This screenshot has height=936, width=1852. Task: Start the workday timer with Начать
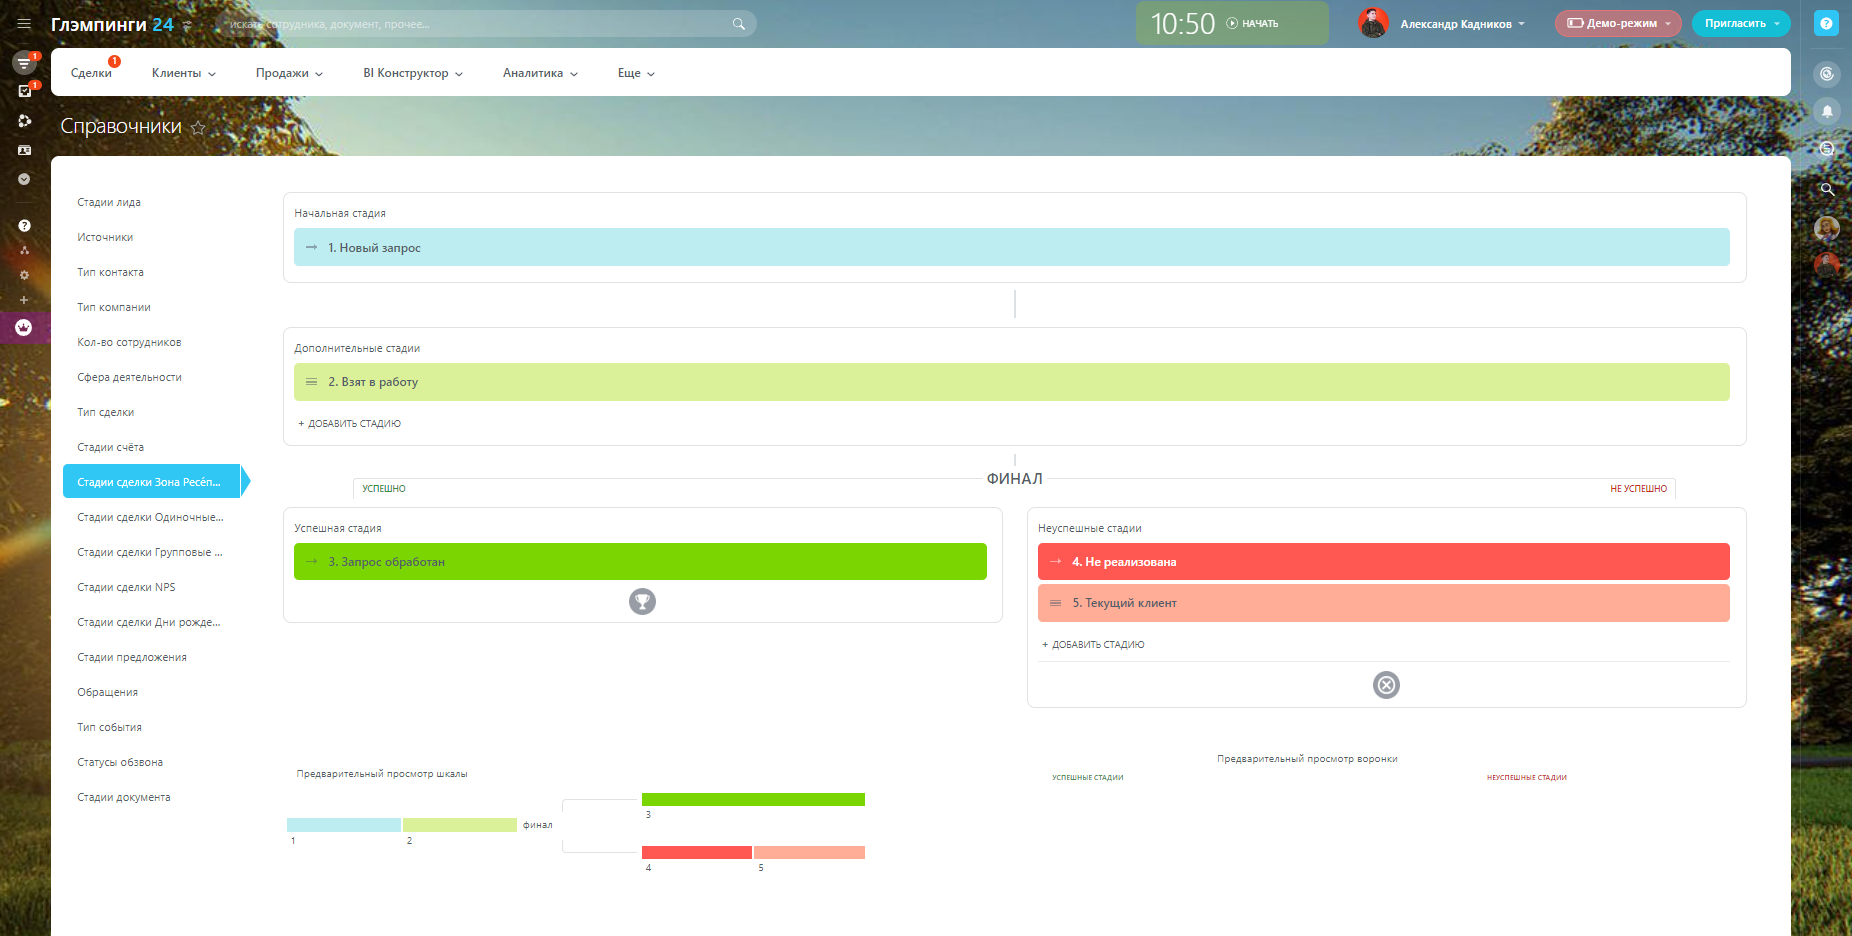click(x=1253, y=24)
